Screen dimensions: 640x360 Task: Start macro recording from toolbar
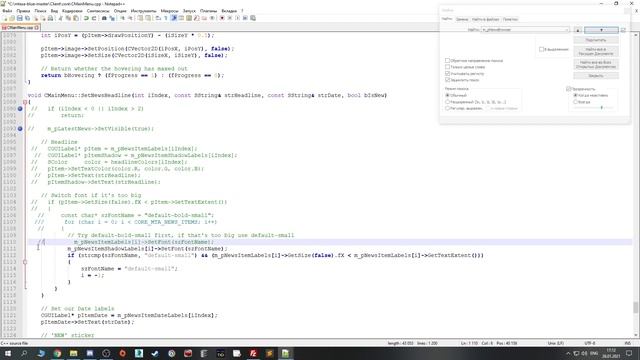(222, 18)
